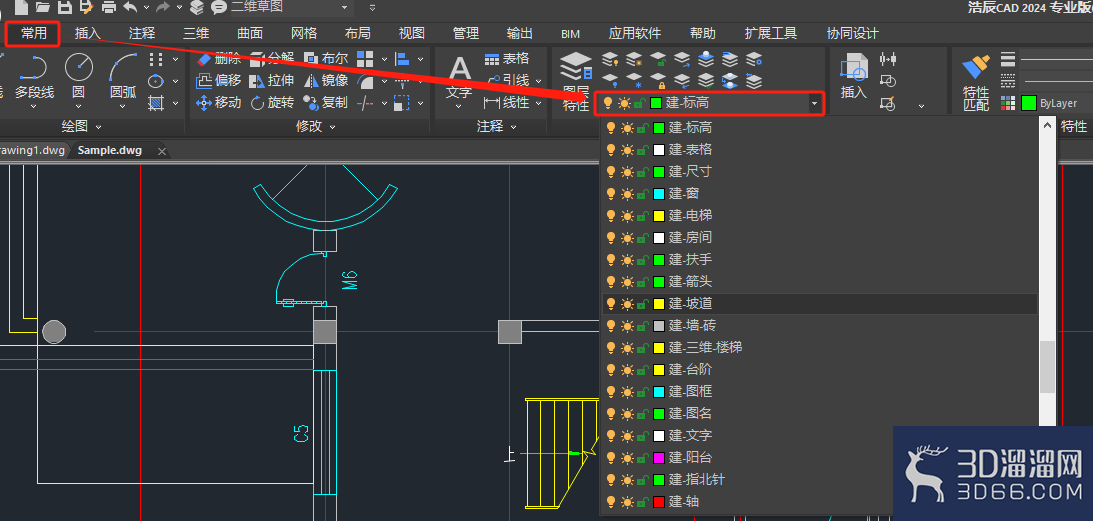Open the dropdown next to 引线

pos(539,81)
